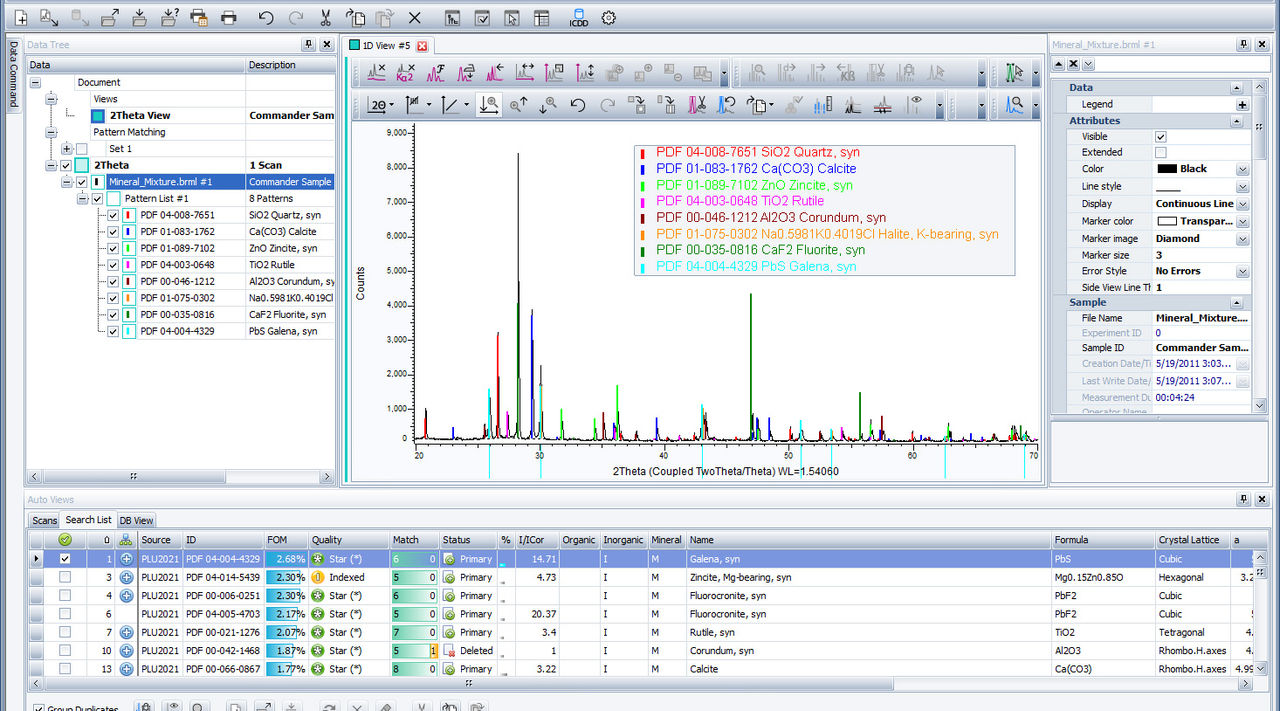Disable the Visible attribute checkbox

[1162, 136]
